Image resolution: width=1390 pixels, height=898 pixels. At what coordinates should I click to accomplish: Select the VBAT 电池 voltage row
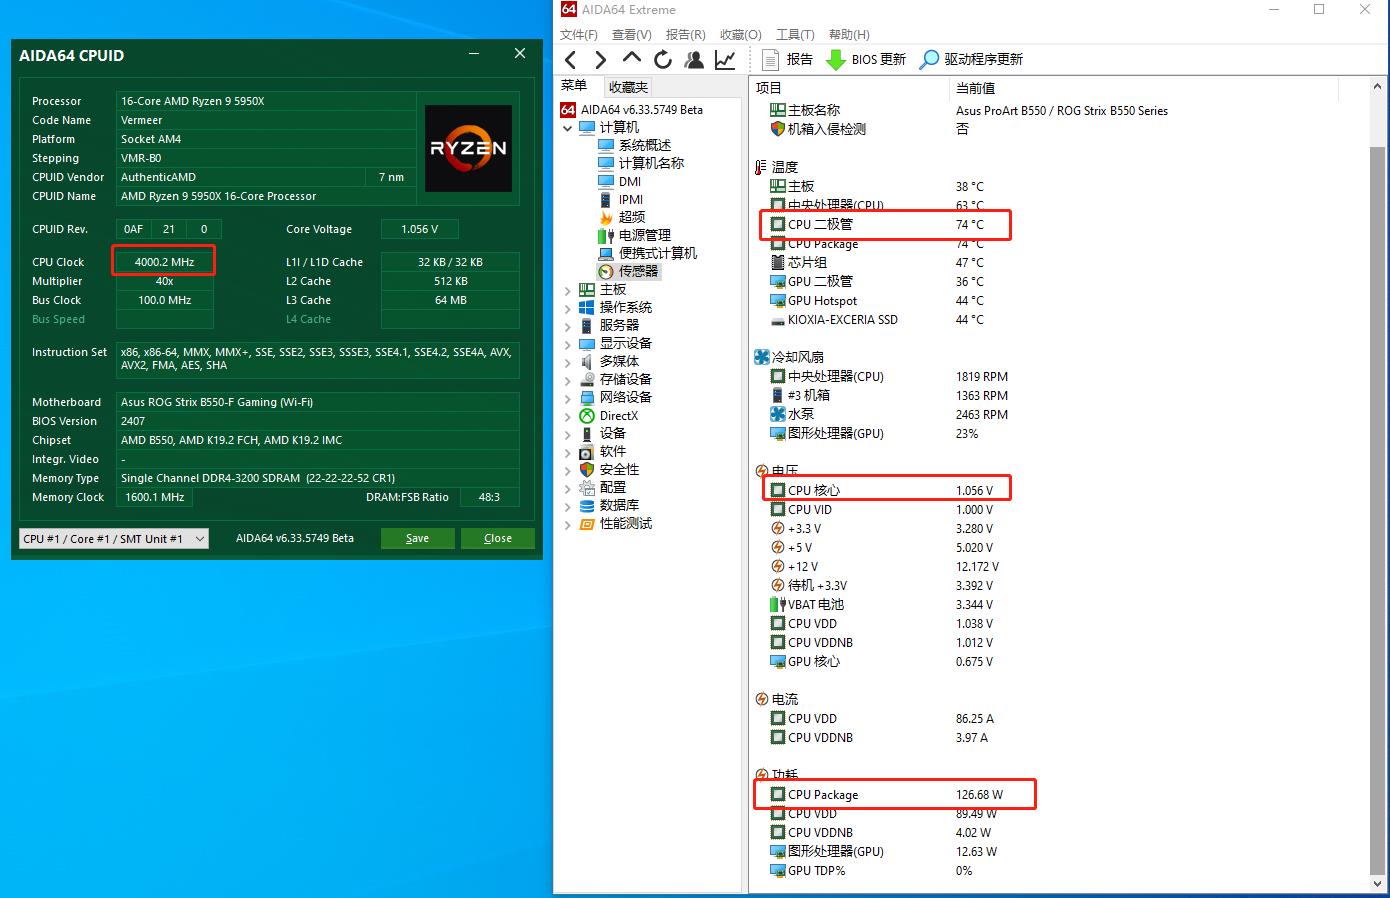(x=882, y=605)
